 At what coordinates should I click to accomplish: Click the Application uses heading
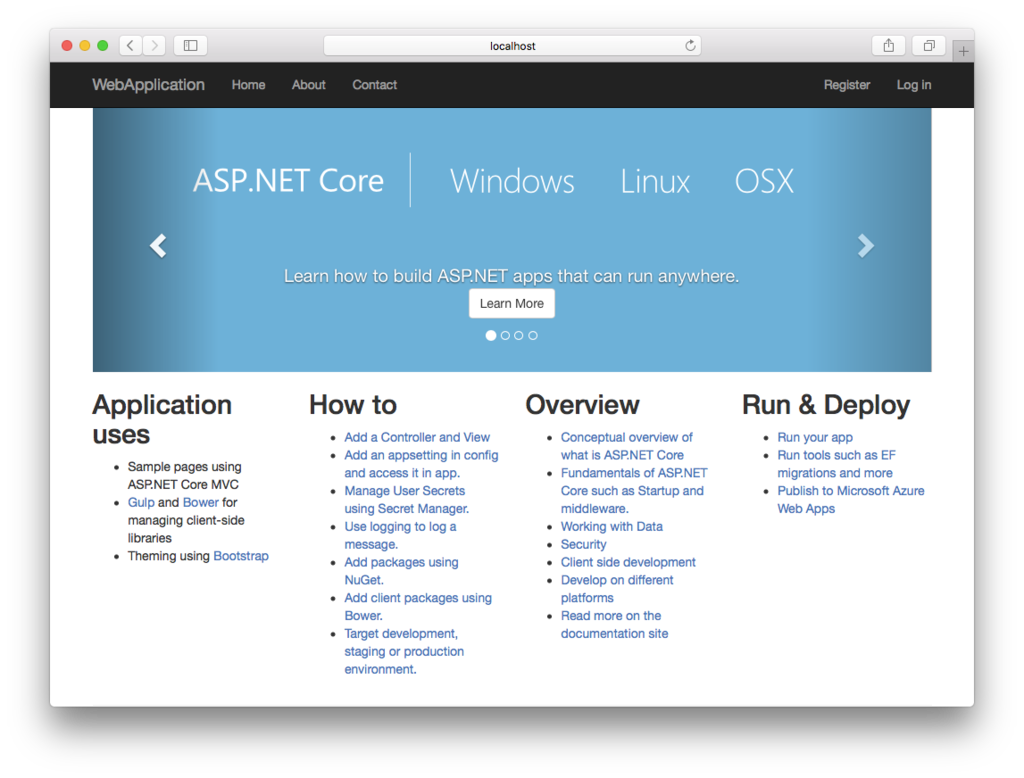[x=162, y=419]
